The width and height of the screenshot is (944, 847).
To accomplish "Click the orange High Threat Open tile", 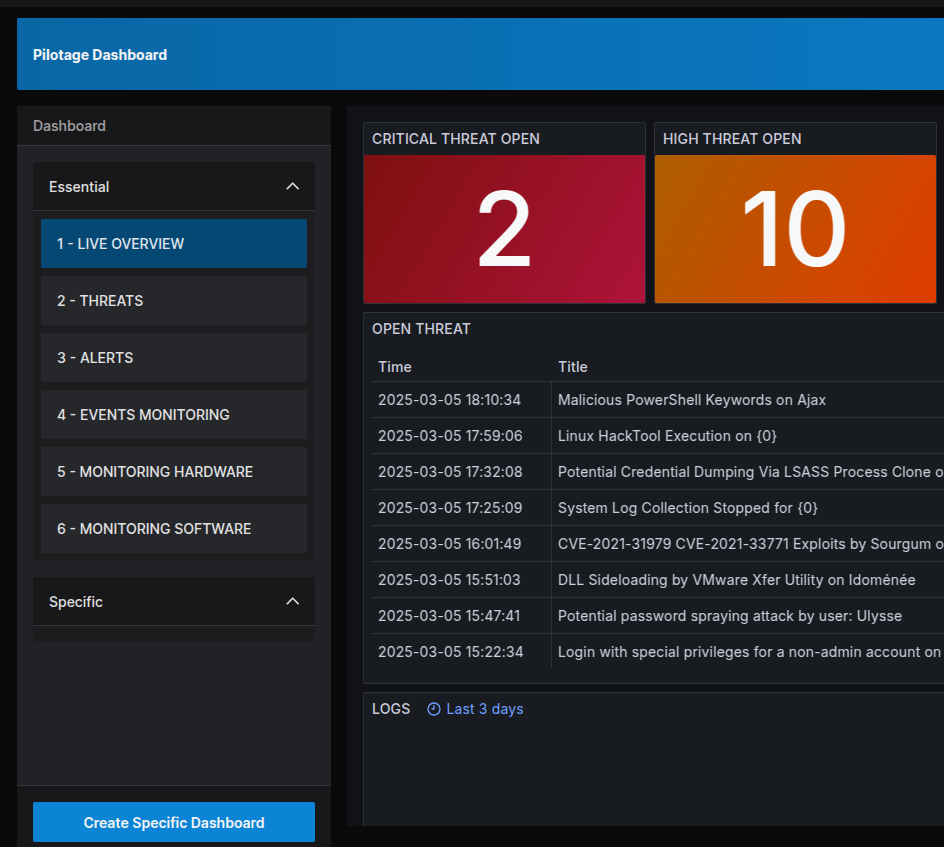I will tap(795, 229).
